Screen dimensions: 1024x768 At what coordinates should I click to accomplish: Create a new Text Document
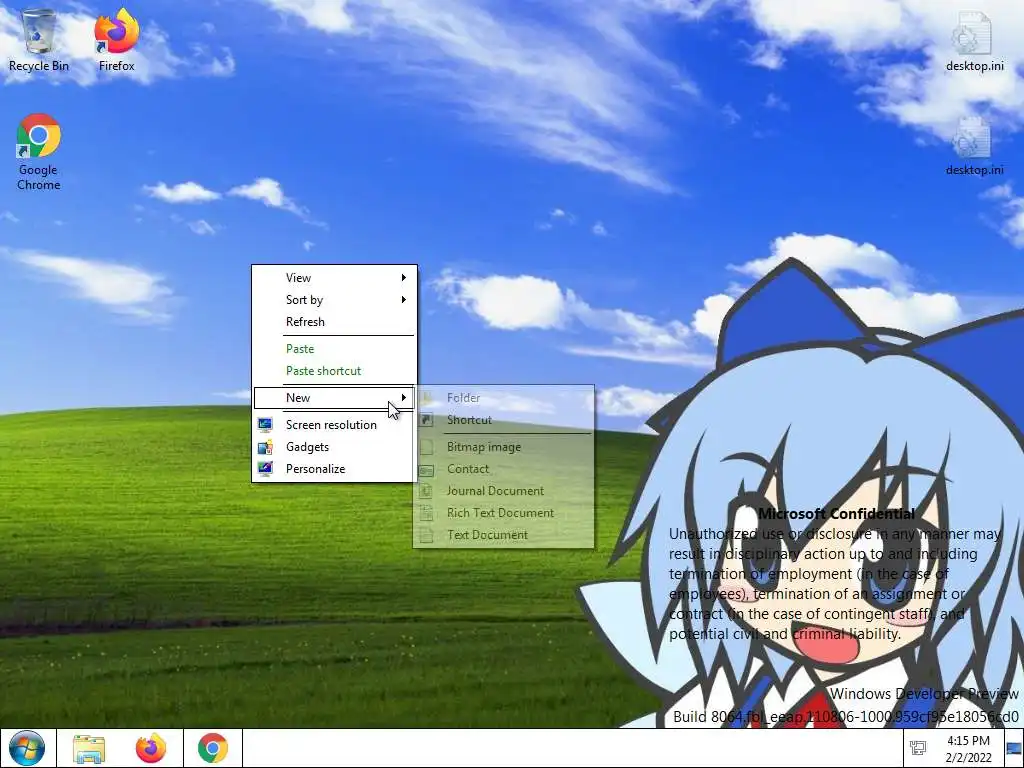504,534
